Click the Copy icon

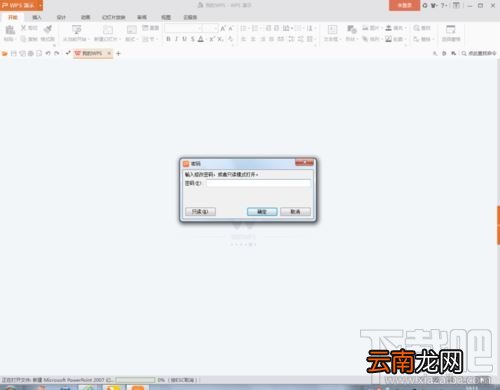tap(23, 39)
